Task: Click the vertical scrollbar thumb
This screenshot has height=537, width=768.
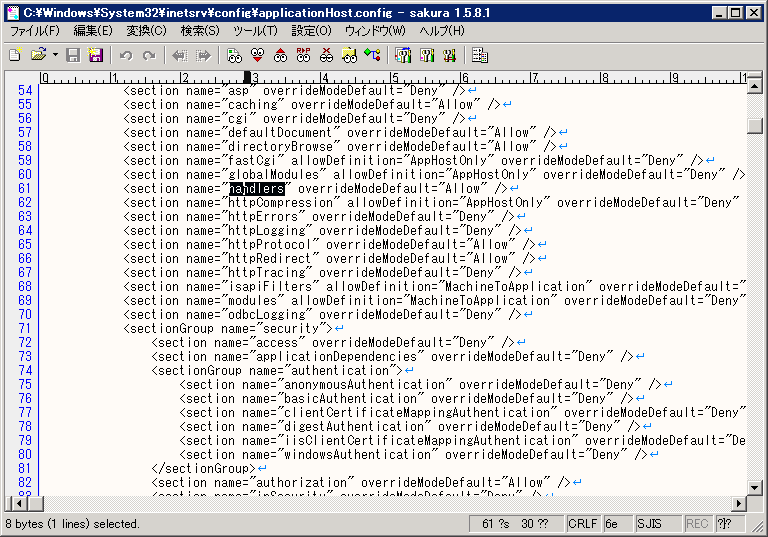Action: [755, 125]
